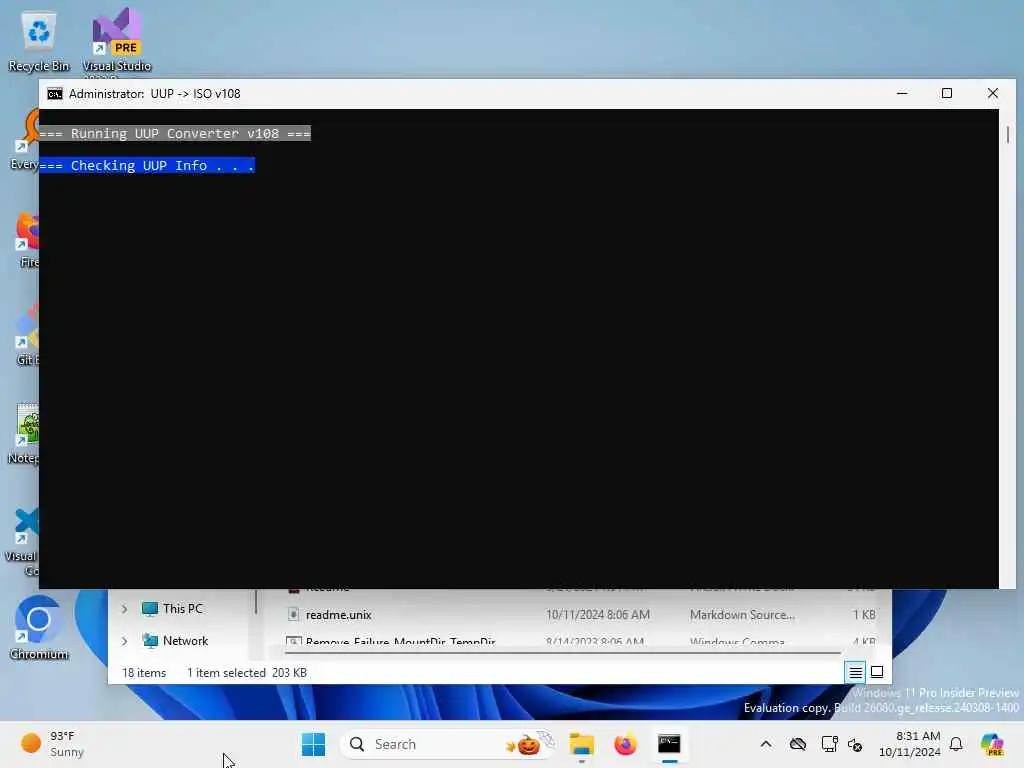Open the Recycle Bin desktop icon
Viewport: 1024px width, 768px height.
tap(39, 42)
